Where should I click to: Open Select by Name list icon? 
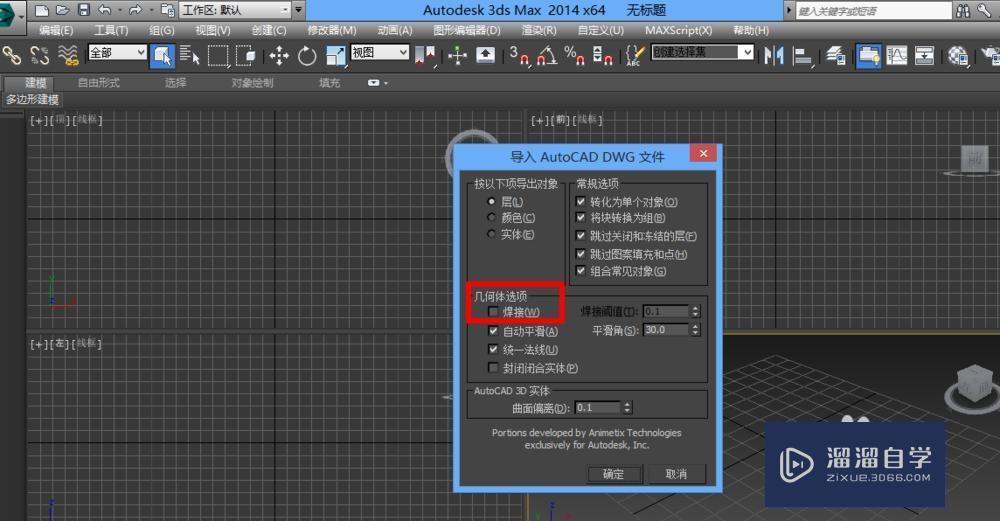189,55
